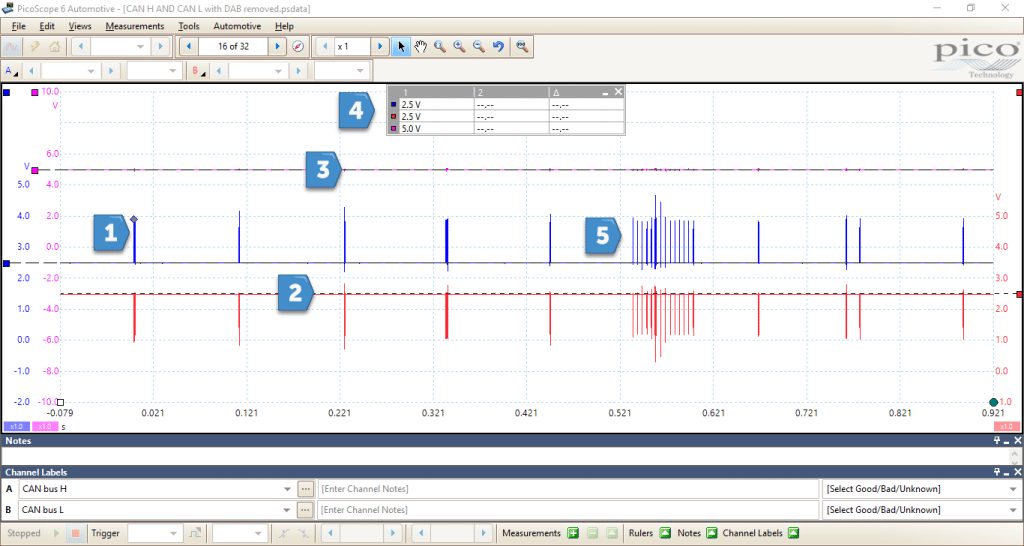Start capture with the play arrow

56,533
